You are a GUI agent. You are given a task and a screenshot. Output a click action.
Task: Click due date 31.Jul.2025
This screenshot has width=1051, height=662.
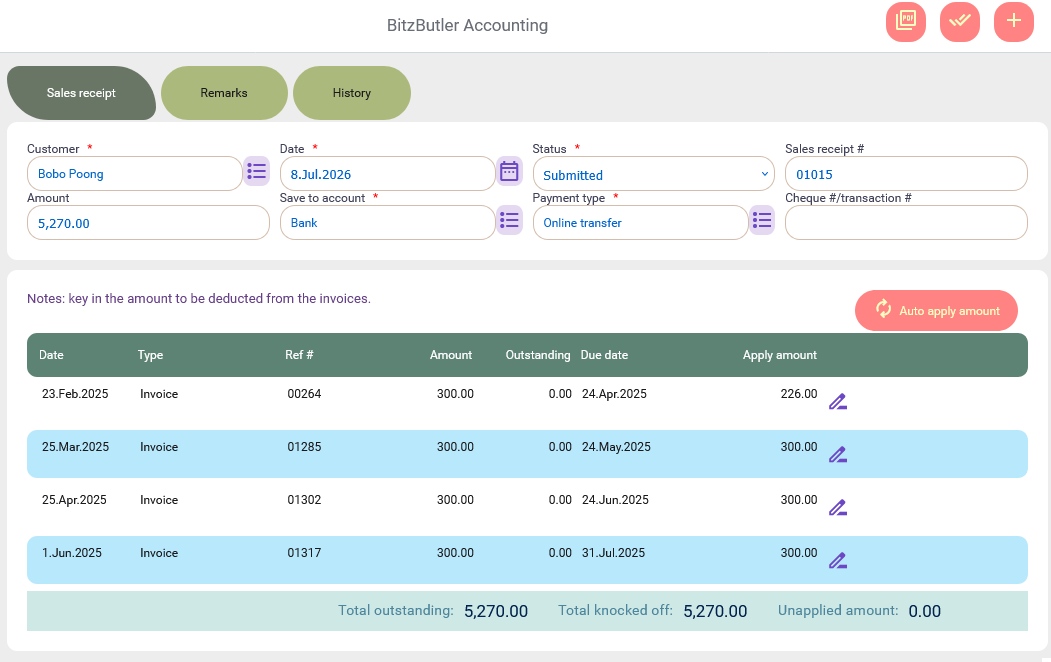[613, 553]
